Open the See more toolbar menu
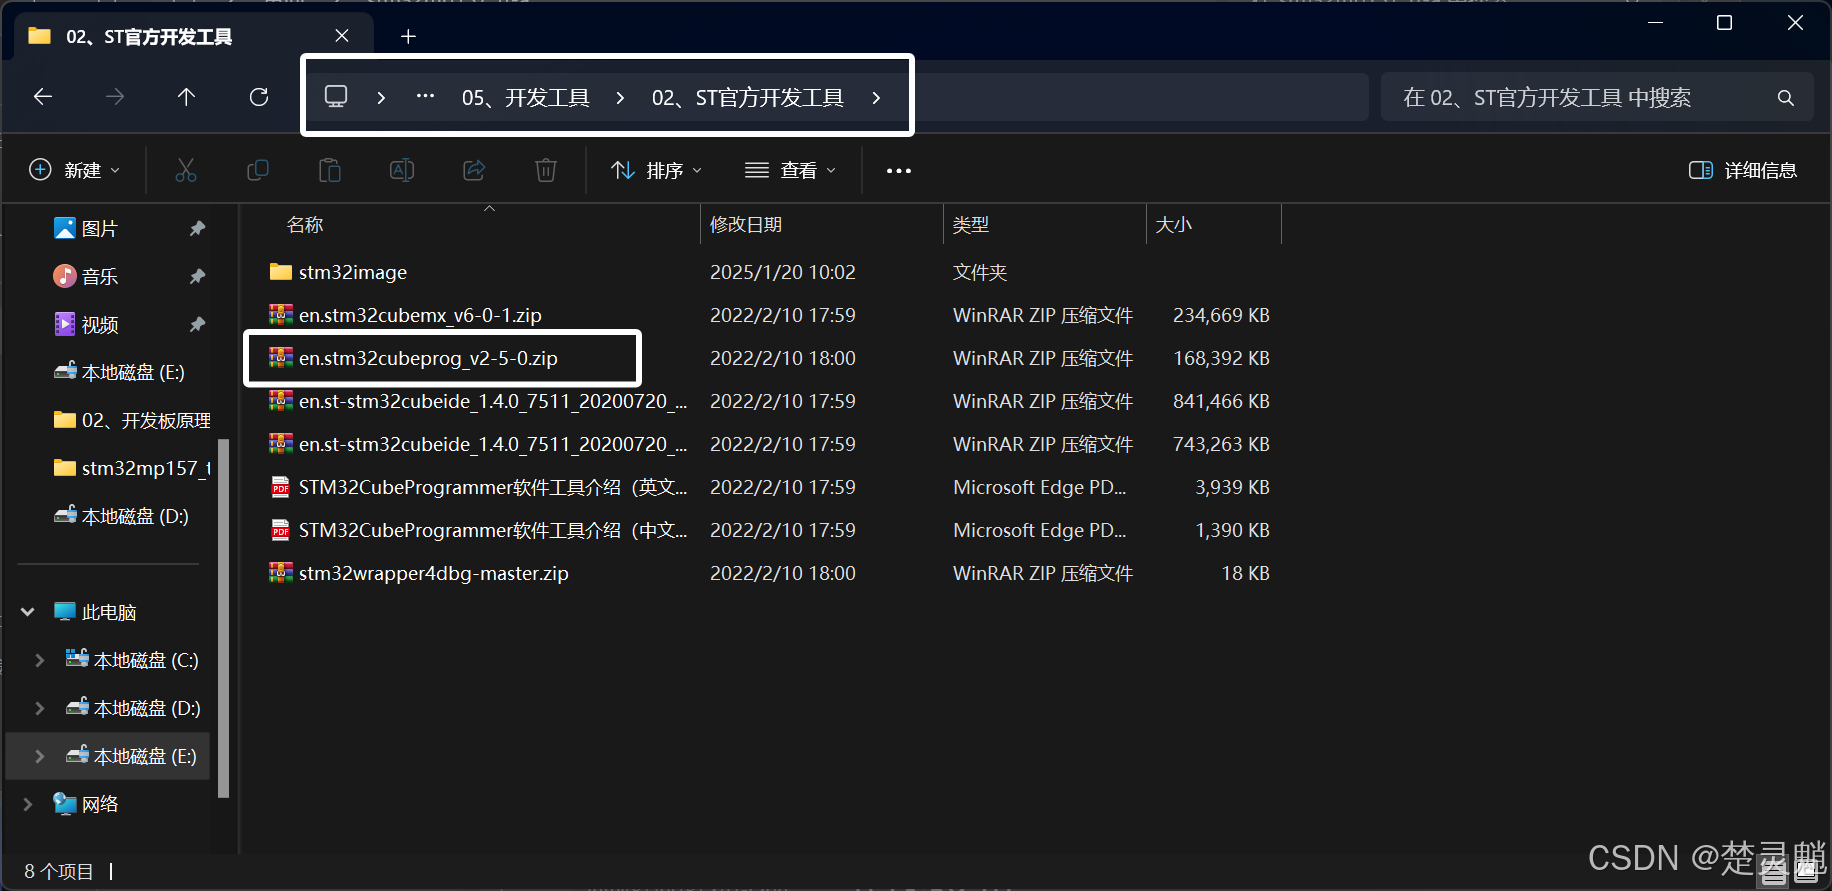This screenshot has height=891, width=1832. pyautogui.click(x=899, y=171)
